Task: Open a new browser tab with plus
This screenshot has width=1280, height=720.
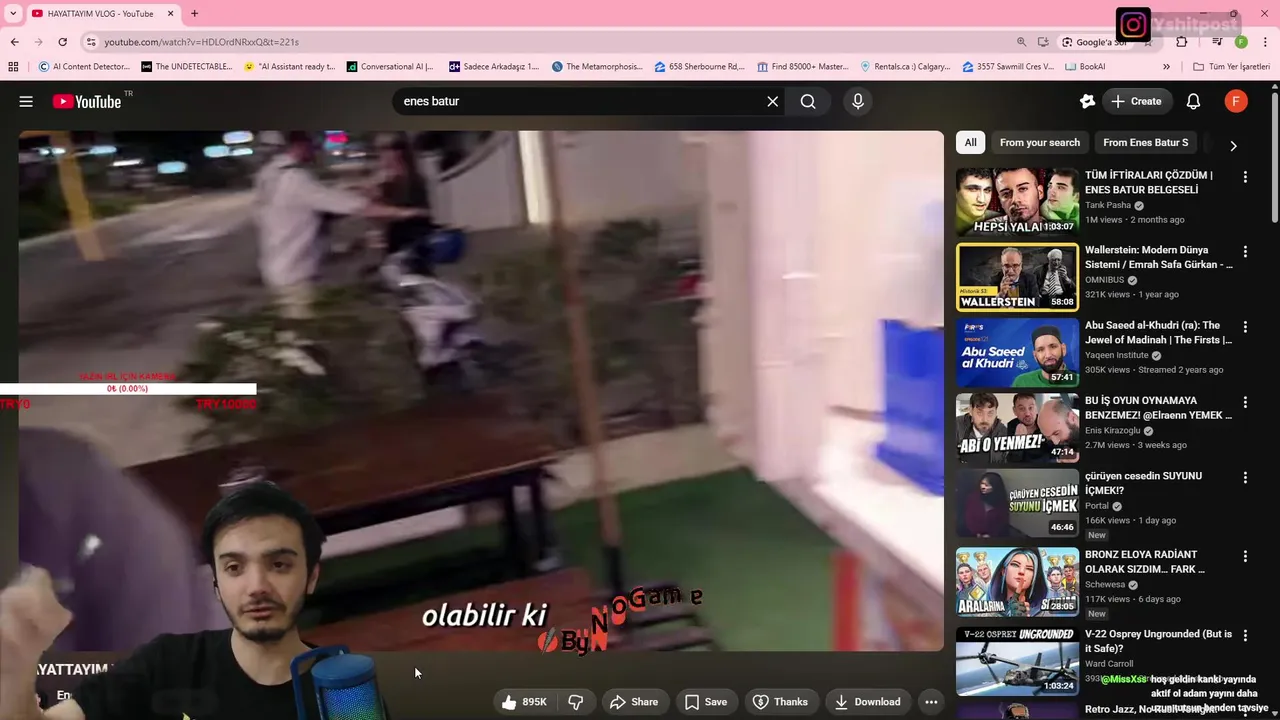Action: pos(194,13)
